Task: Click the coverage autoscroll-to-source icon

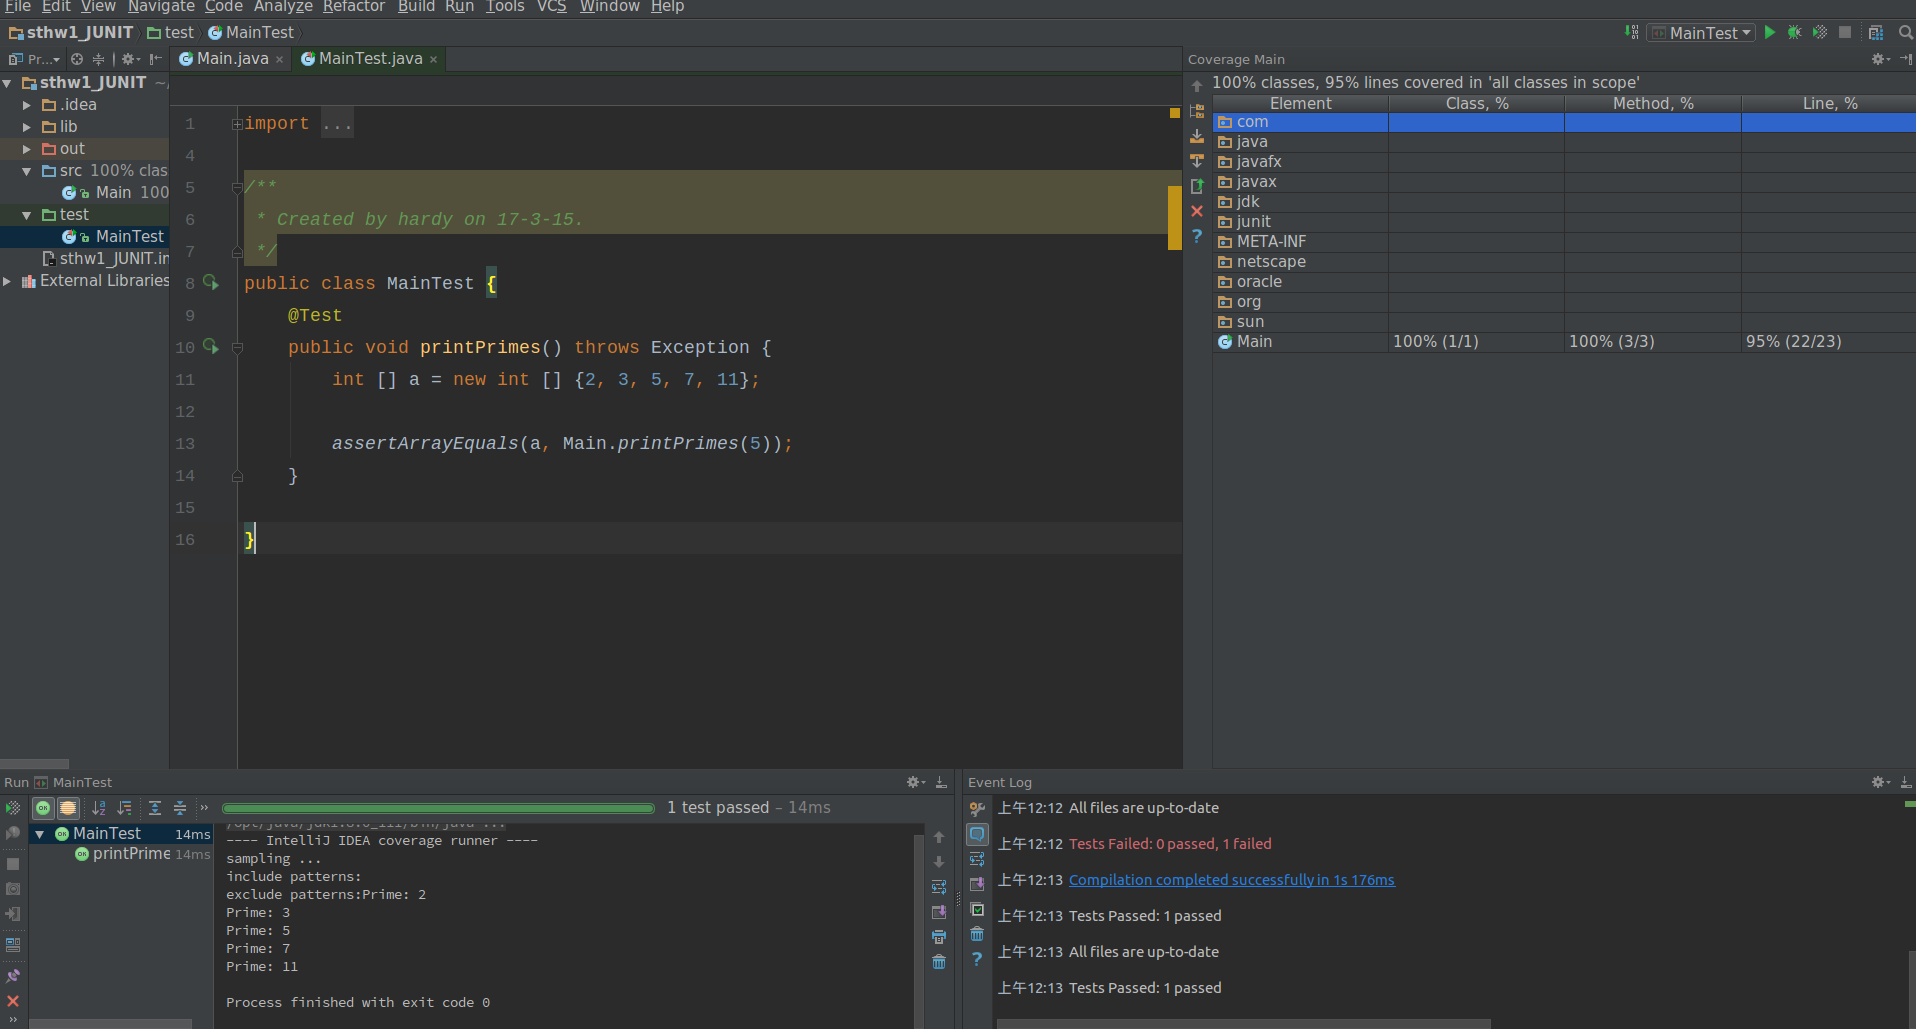Action: coord(1197,136)
